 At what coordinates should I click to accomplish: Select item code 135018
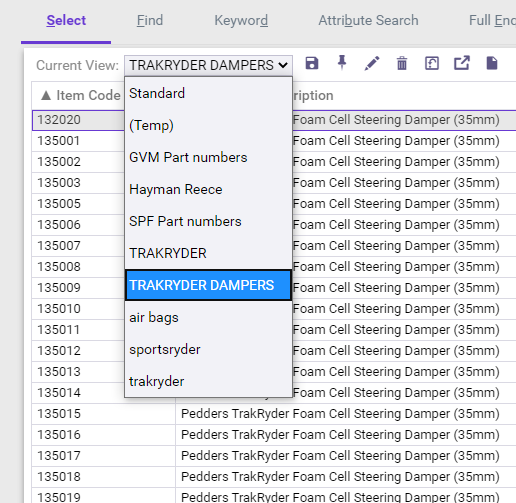[x=59, y=477]
